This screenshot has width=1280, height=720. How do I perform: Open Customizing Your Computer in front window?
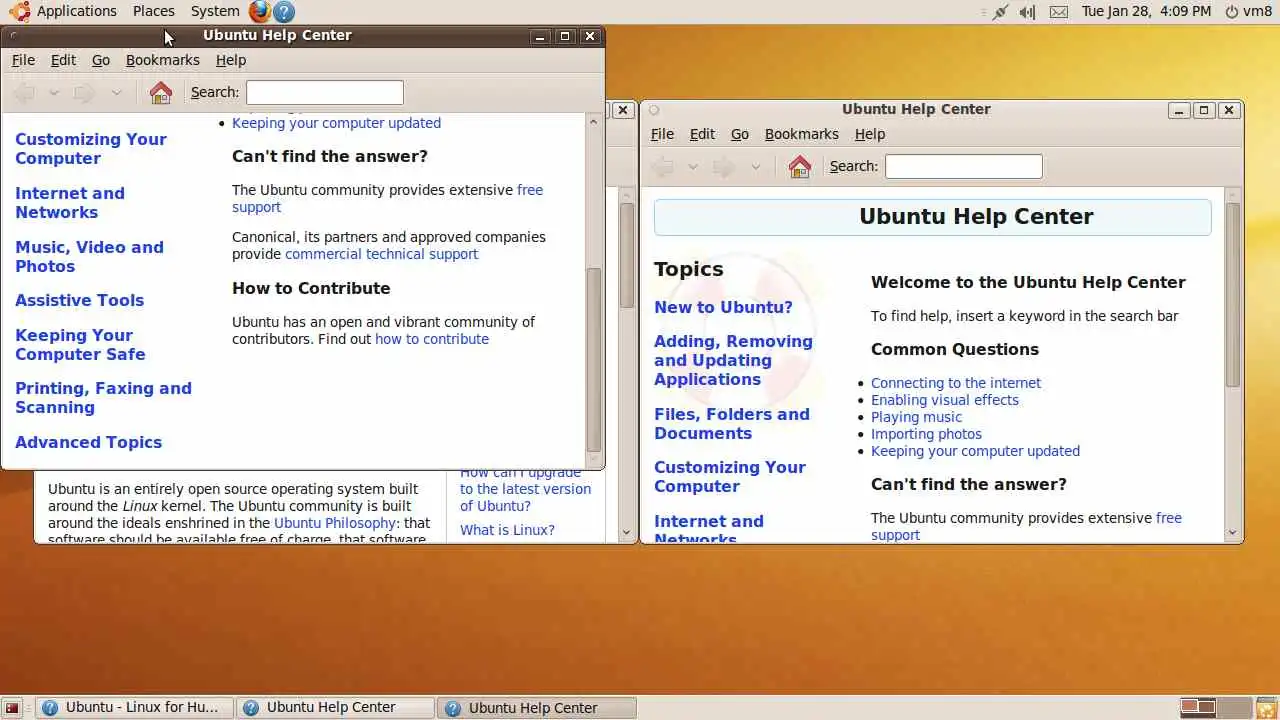coord(91,149)
